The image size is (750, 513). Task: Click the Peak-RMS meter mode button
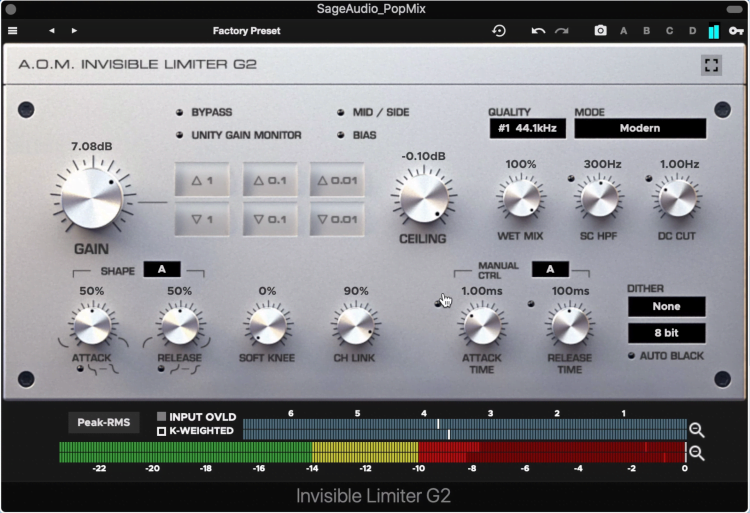(104, 423)
